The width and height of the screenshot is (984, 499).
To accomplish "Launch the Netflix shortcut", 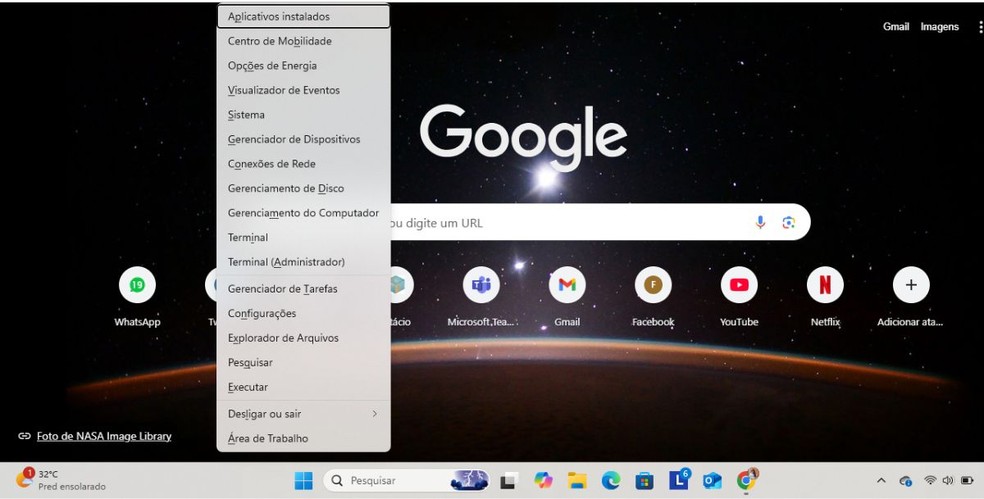I will click(x=825, y=286).
